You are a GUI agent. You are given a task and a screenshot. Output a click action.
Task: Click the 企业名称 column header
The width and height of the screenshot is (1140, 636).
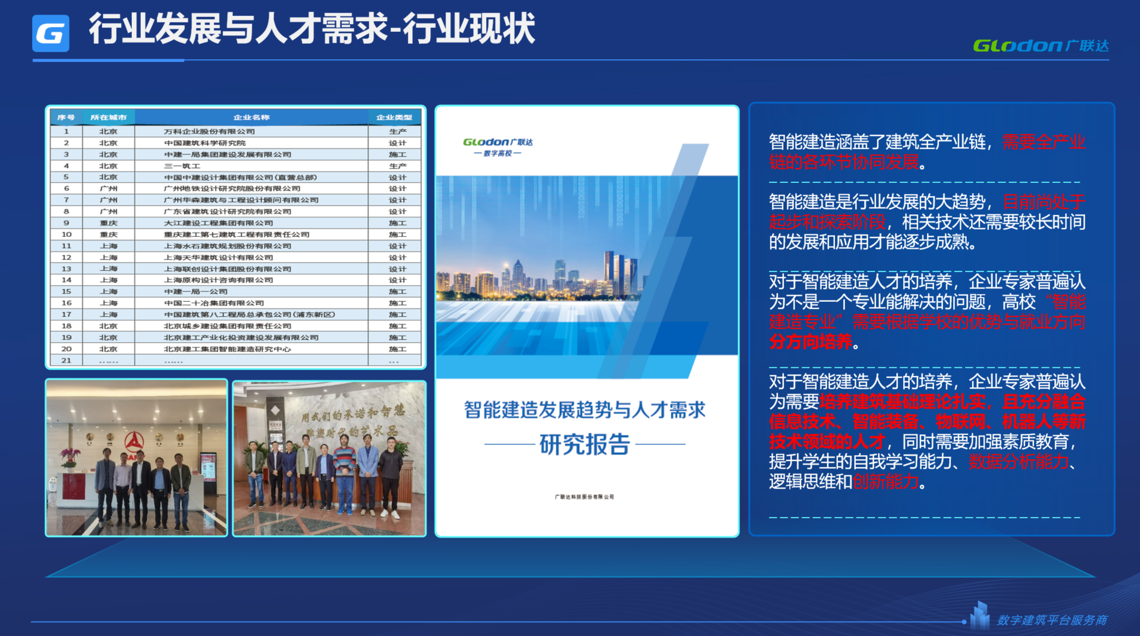click(251, 118)
